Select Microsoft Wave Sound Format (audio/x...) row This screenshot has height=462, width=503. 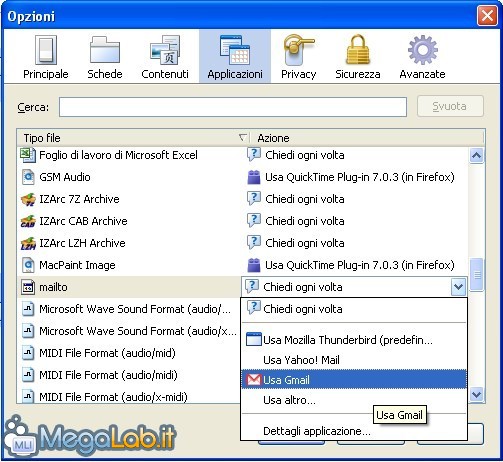(x=129, y=331)
